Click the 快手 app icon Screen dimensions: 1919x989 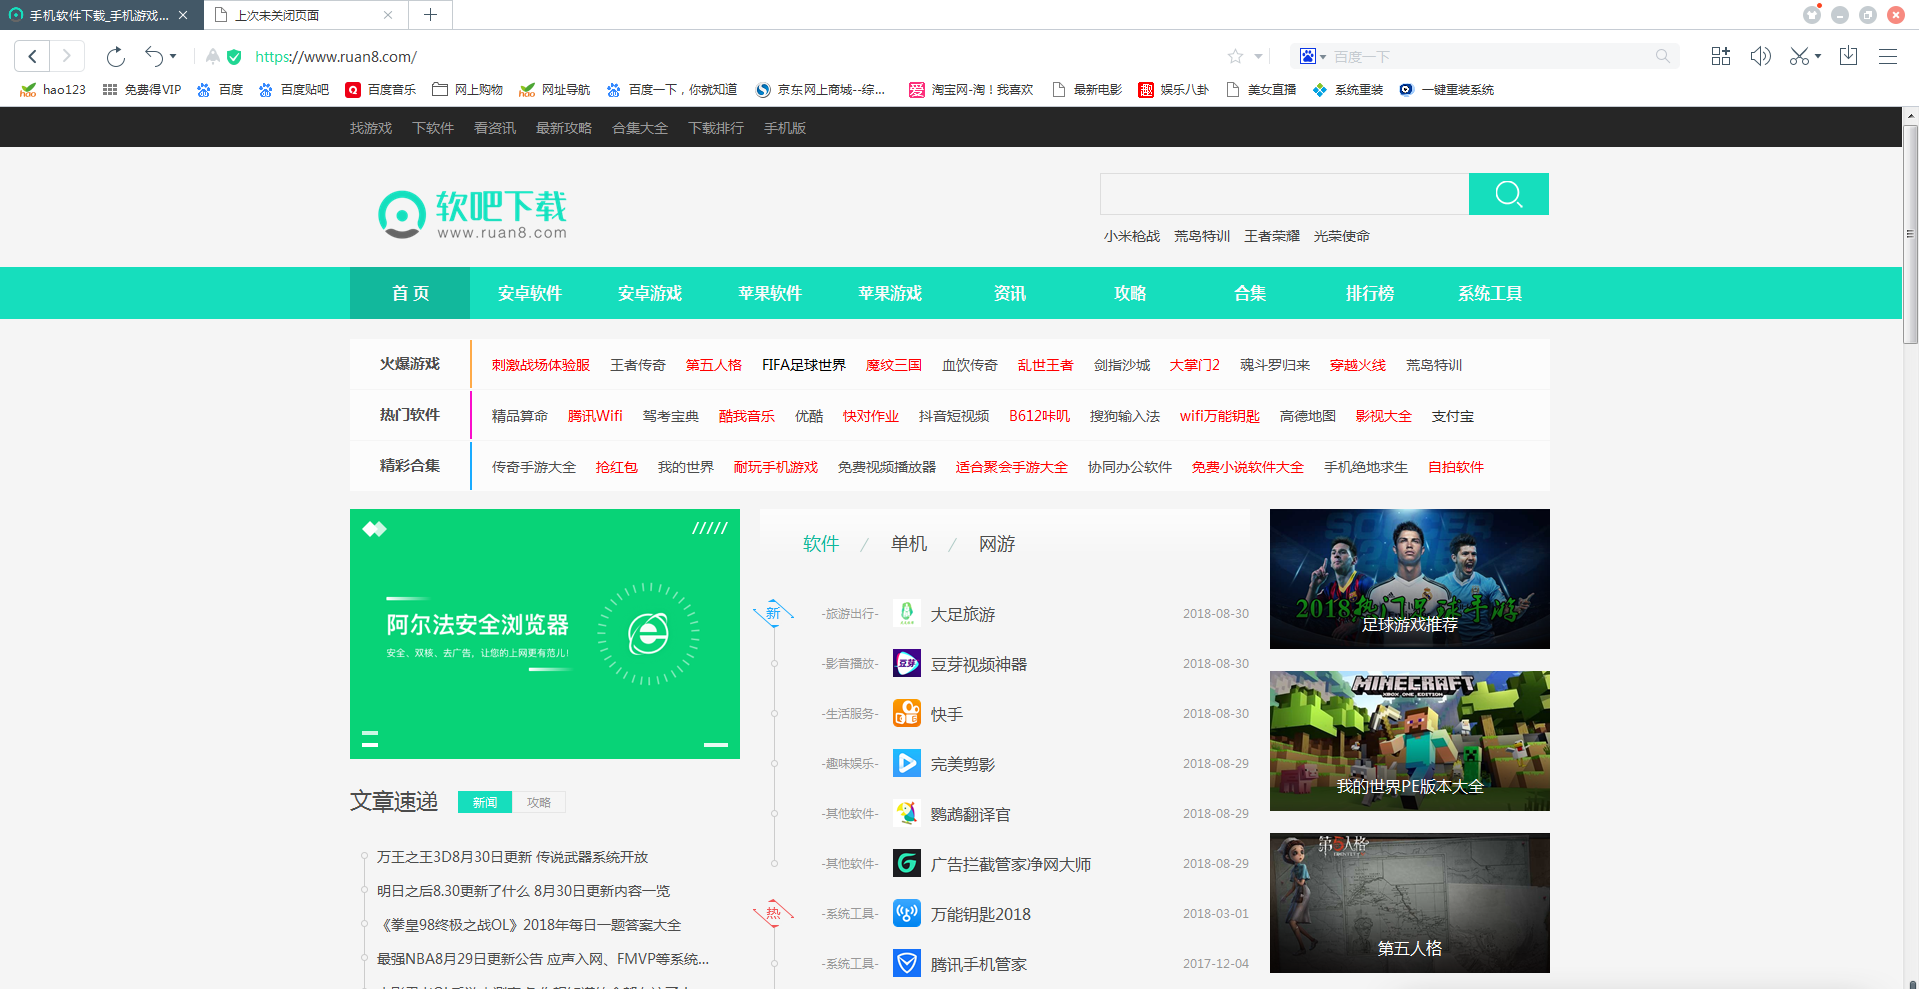point(907,713)
